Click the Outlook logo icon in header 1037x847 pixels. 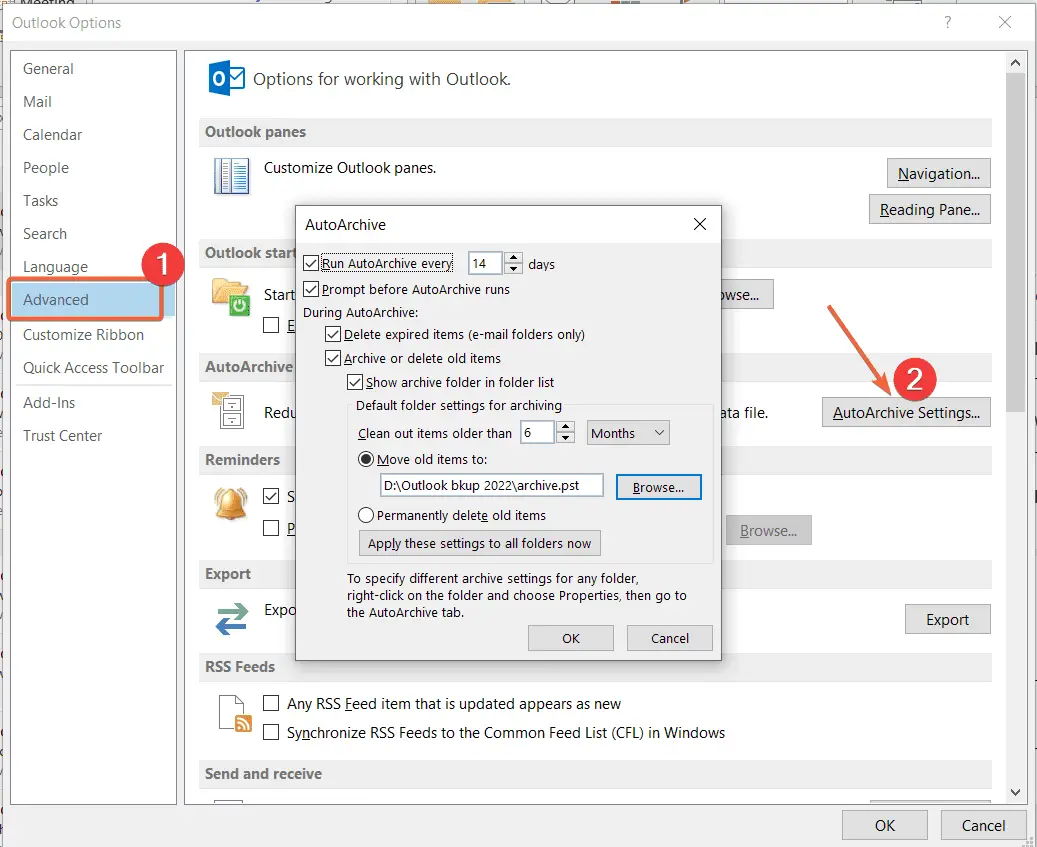(226, 78)
